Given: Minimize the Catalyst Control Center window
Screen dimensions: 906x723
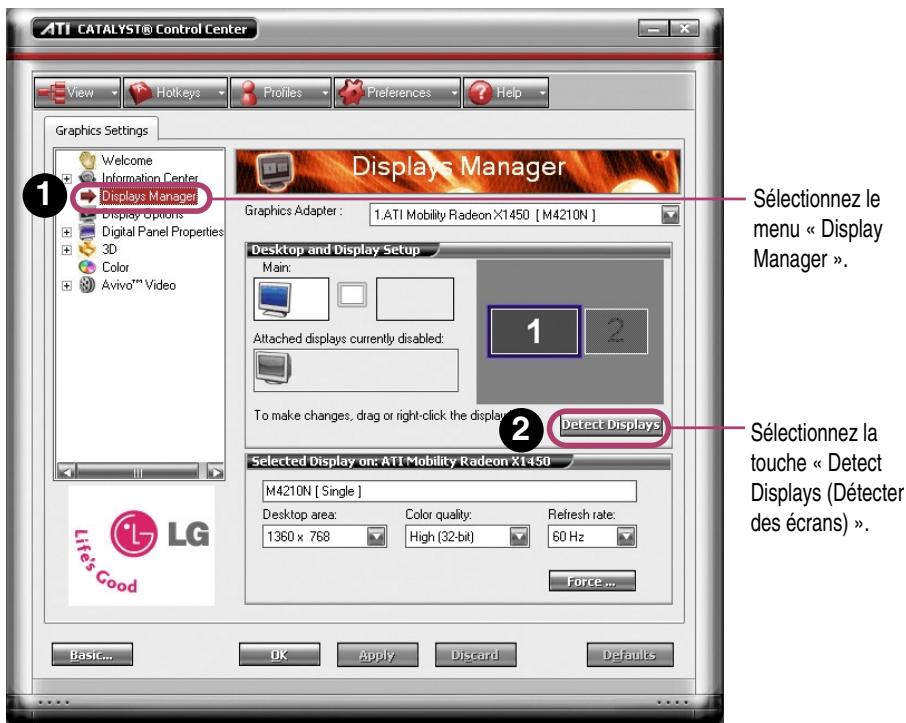Looking at the screenshot, I should coord(653,28).
